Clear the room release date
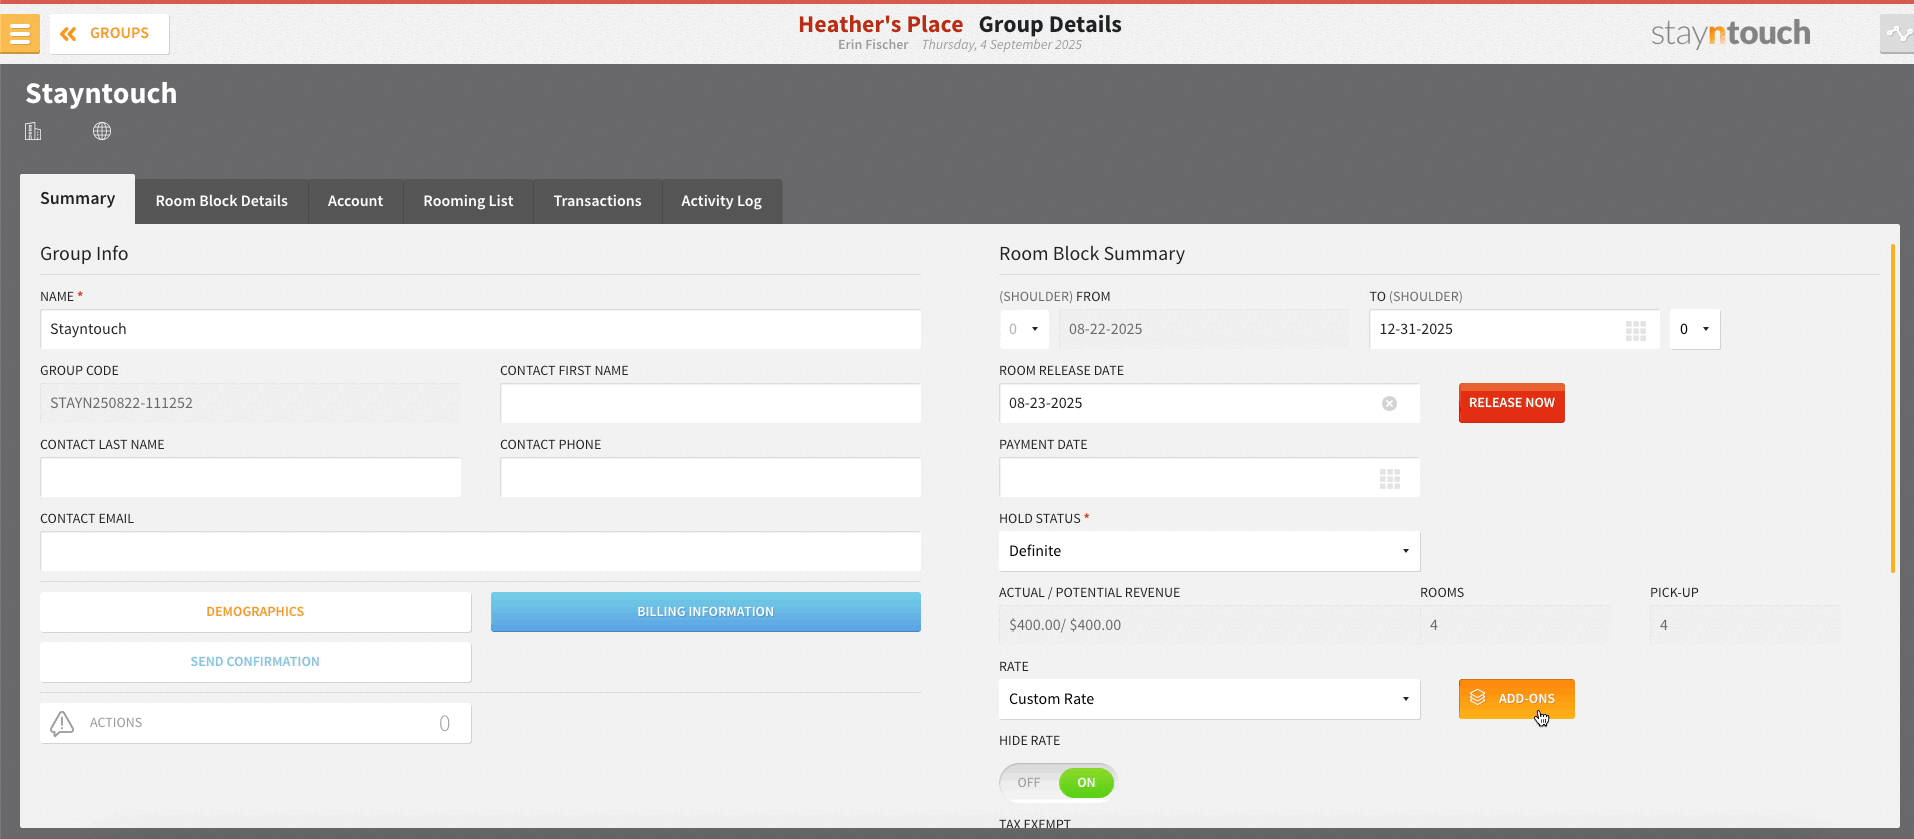The image size is (1914, 839). coord(1389,403)
